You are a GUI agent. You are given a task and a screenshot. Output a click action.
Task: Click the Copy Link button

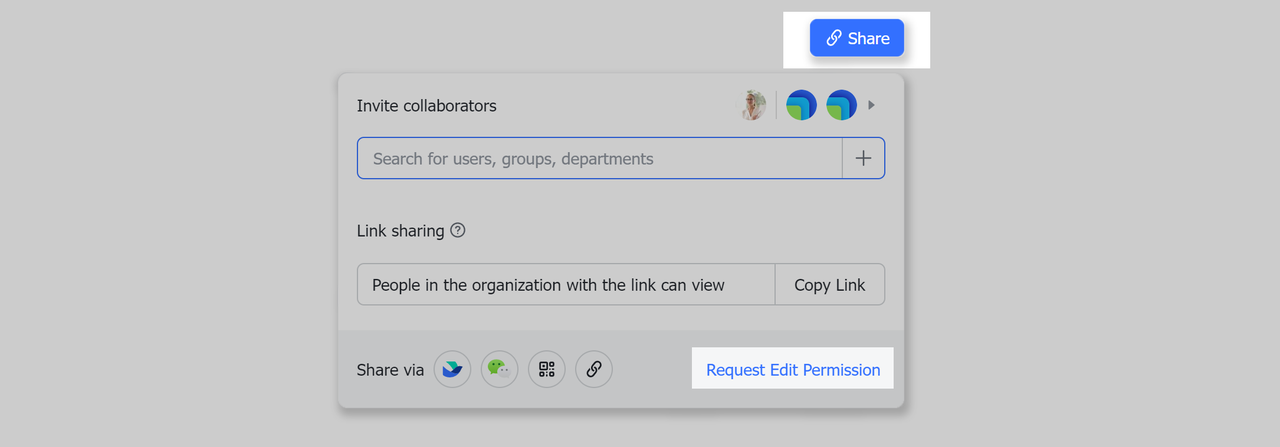[x=829, y=285]
